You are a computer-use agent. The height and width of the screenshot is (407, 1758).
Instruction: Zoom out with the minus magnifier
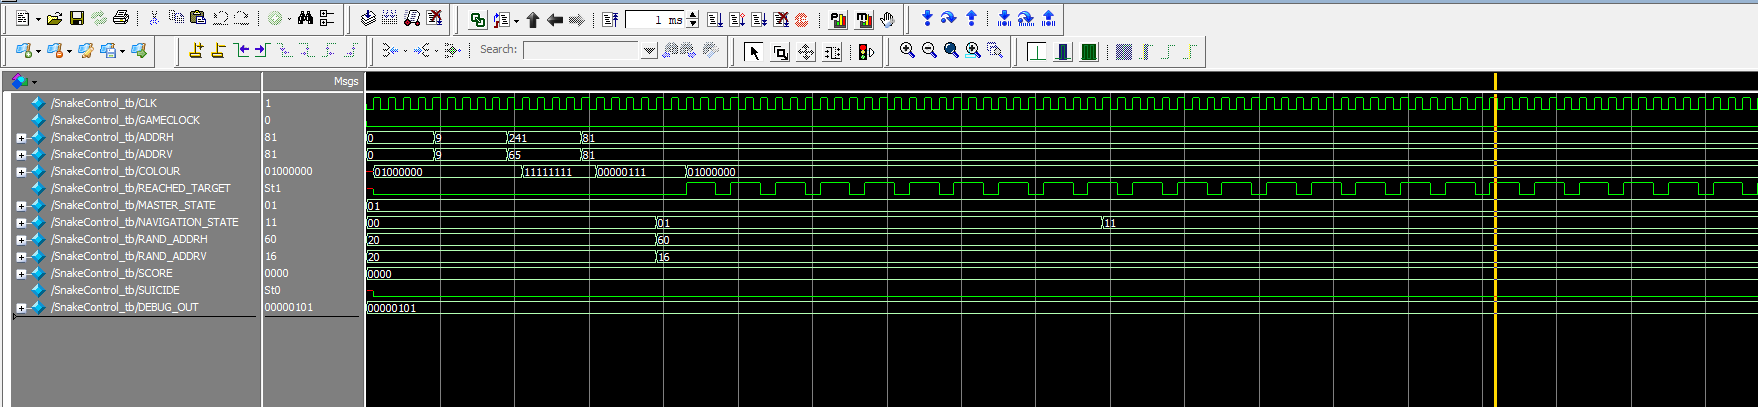(x=929, y=50)
